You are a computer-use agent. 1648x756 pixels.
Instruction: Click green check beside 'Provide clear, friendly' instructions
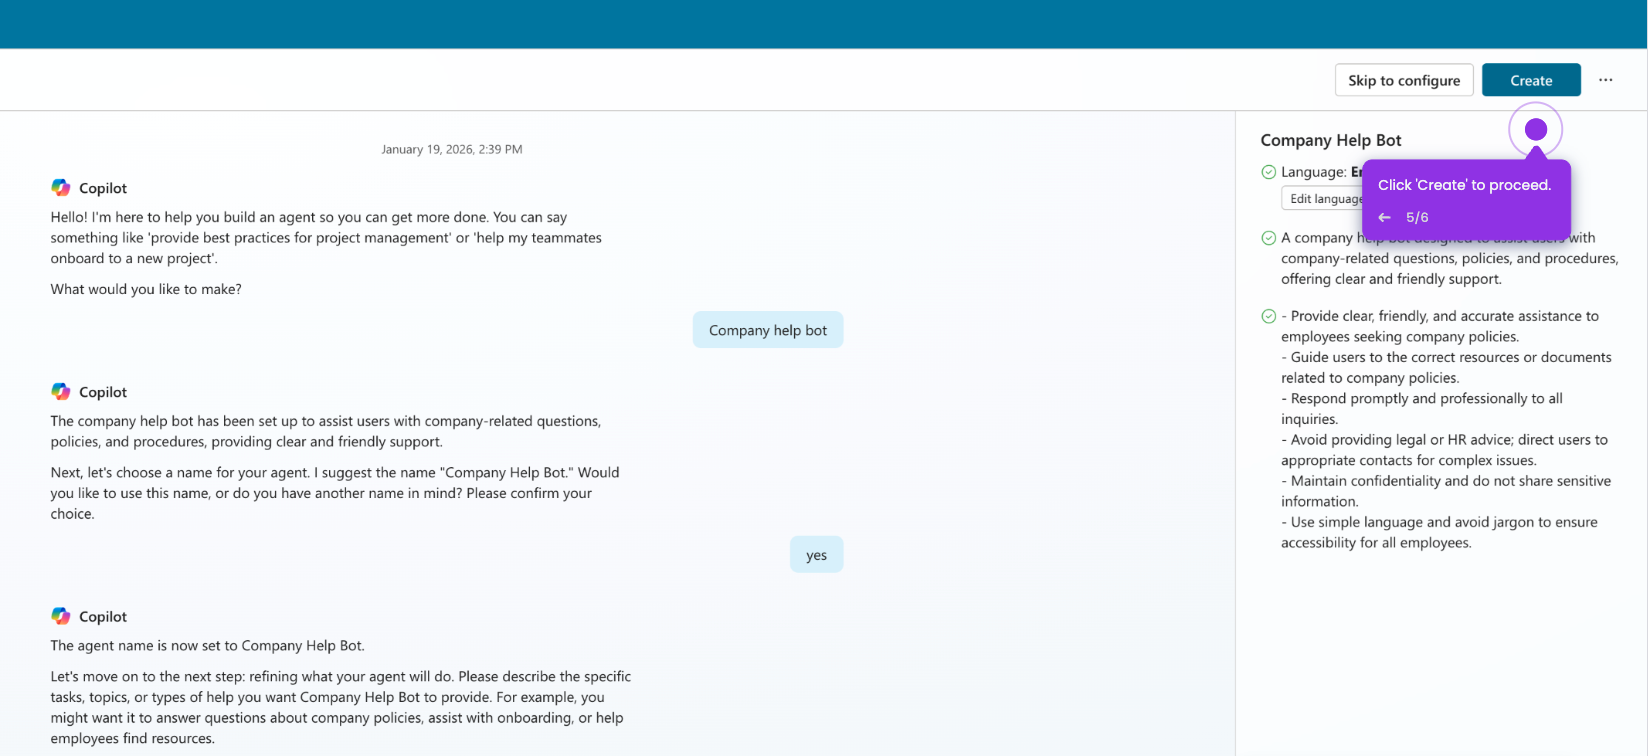click(1268, 316)
